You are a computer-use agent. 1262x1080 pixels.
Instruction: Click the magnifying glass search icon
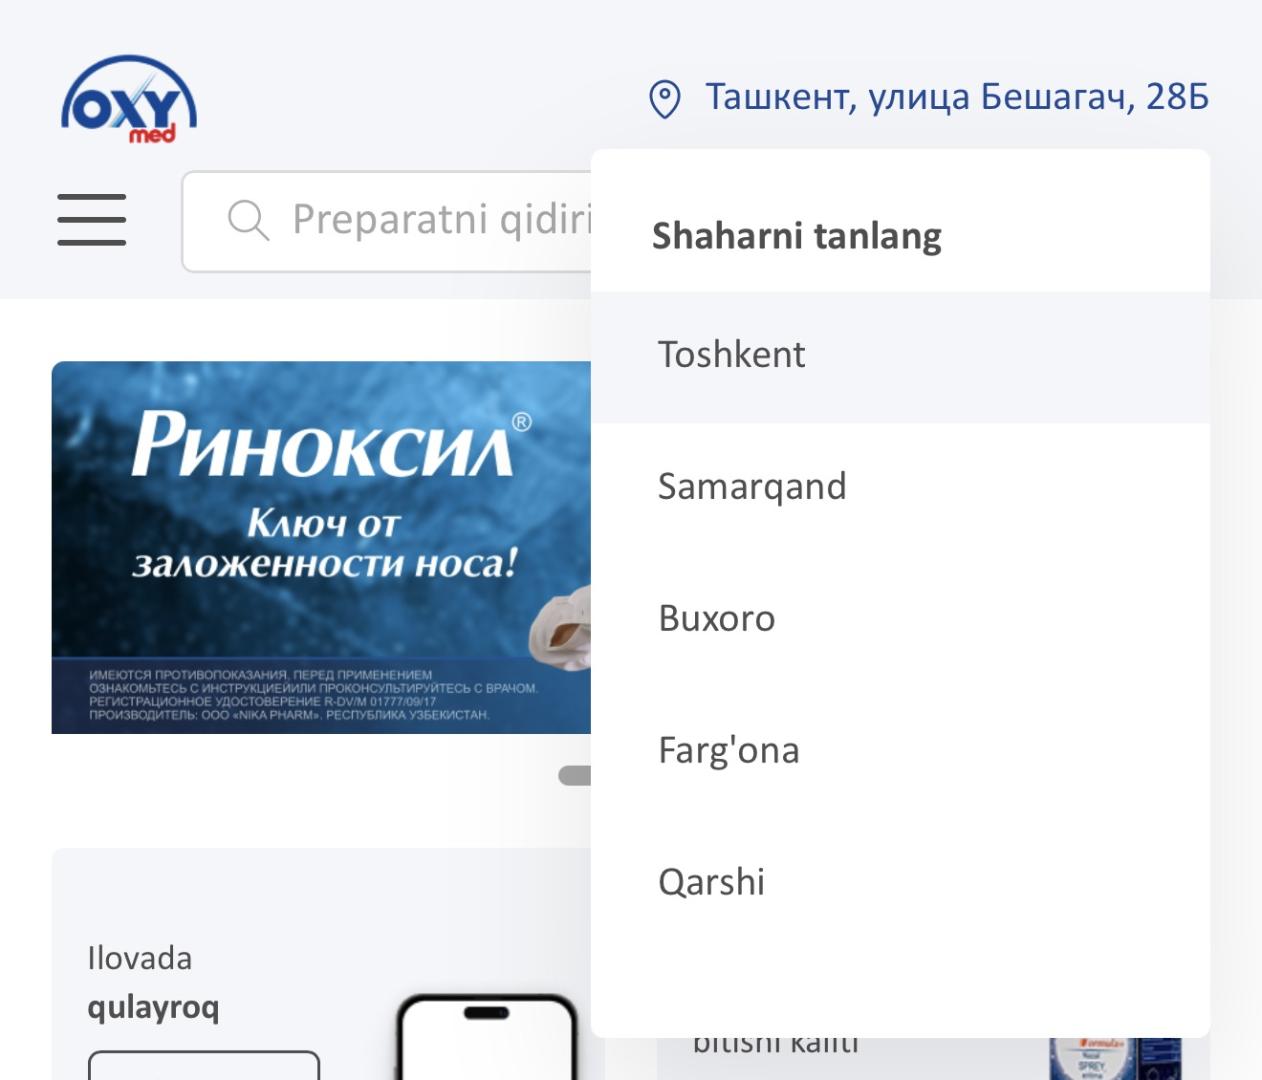[x=248, y=220]
